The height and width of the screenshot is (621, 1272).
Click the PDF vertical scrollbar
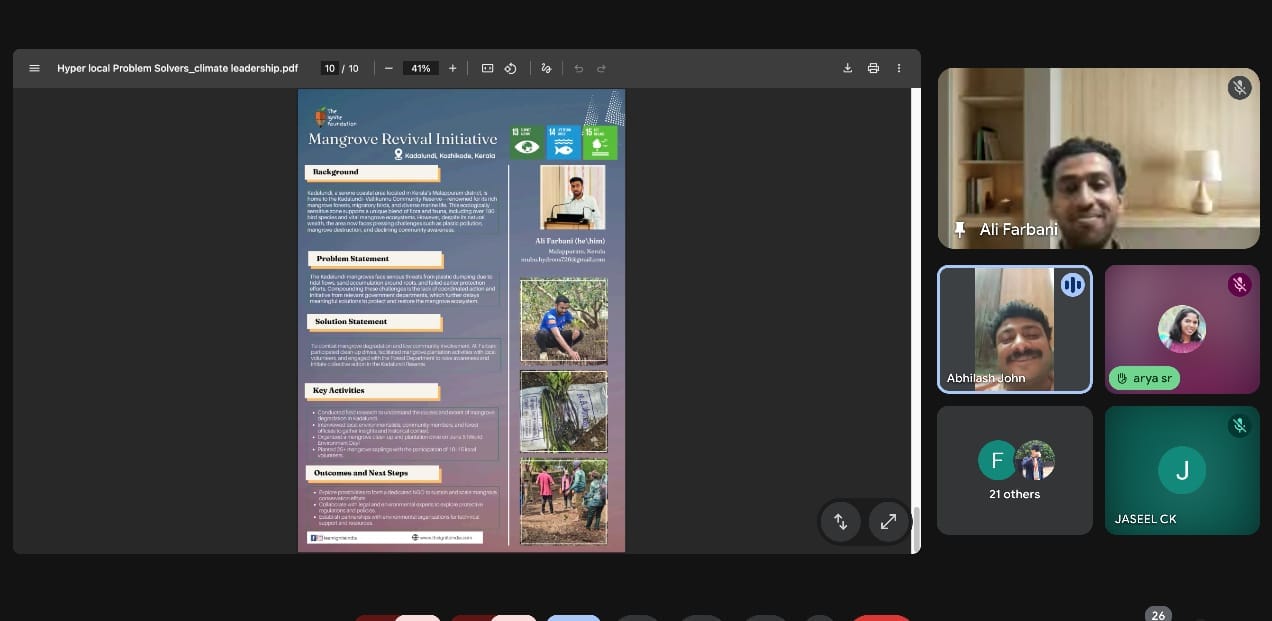tap(915, 528)
